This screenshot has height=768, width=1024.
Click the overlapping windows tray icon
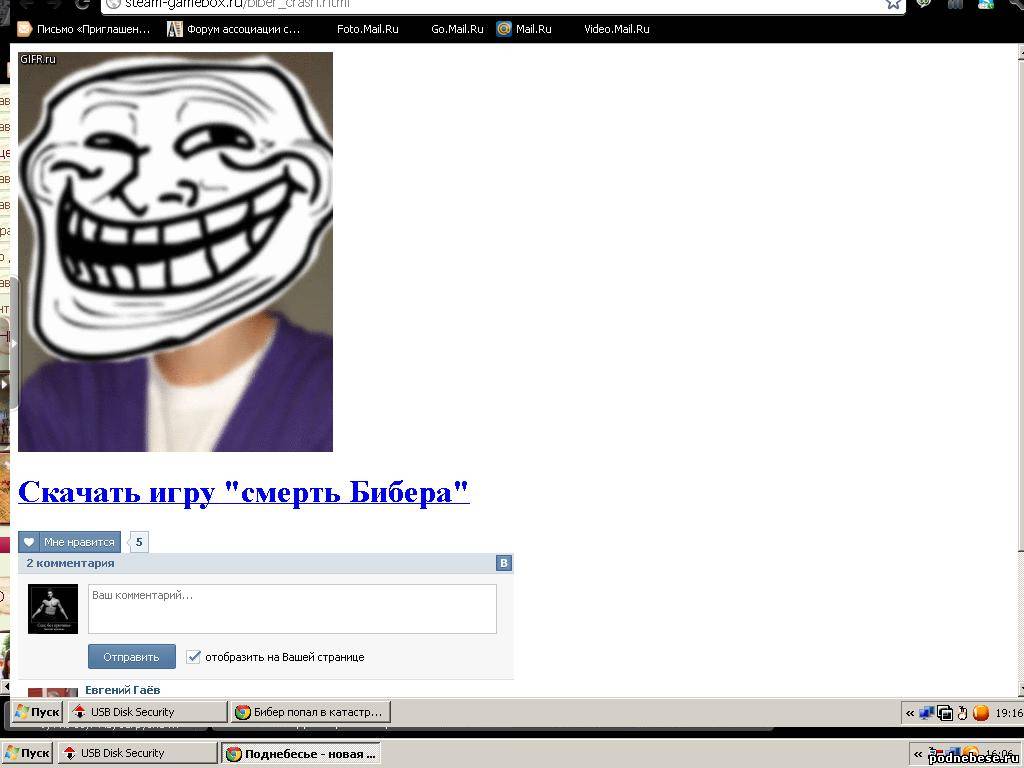coord(944,713)
